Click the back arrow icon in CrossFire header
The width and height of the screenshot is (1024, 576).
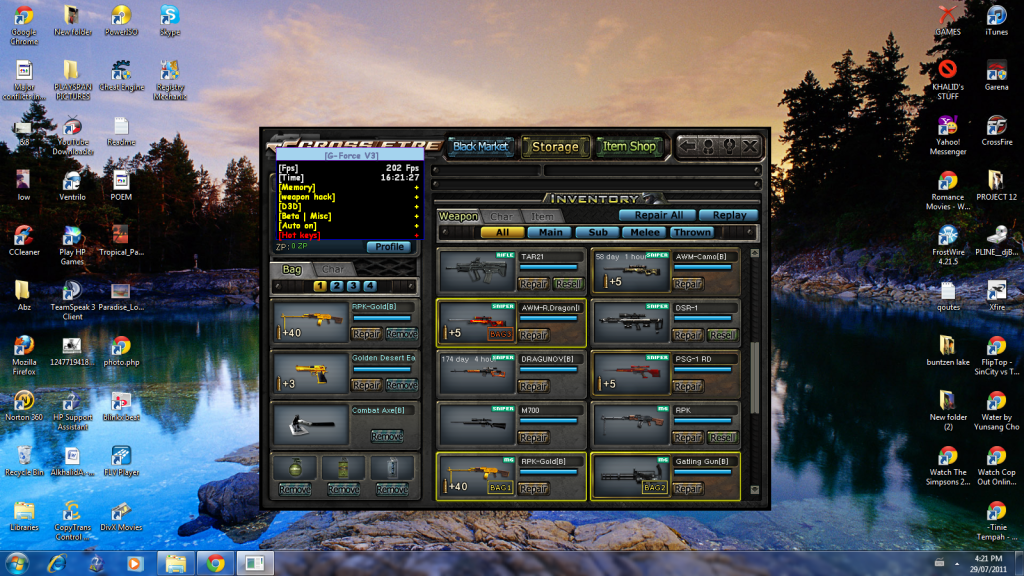coord(689,146)
